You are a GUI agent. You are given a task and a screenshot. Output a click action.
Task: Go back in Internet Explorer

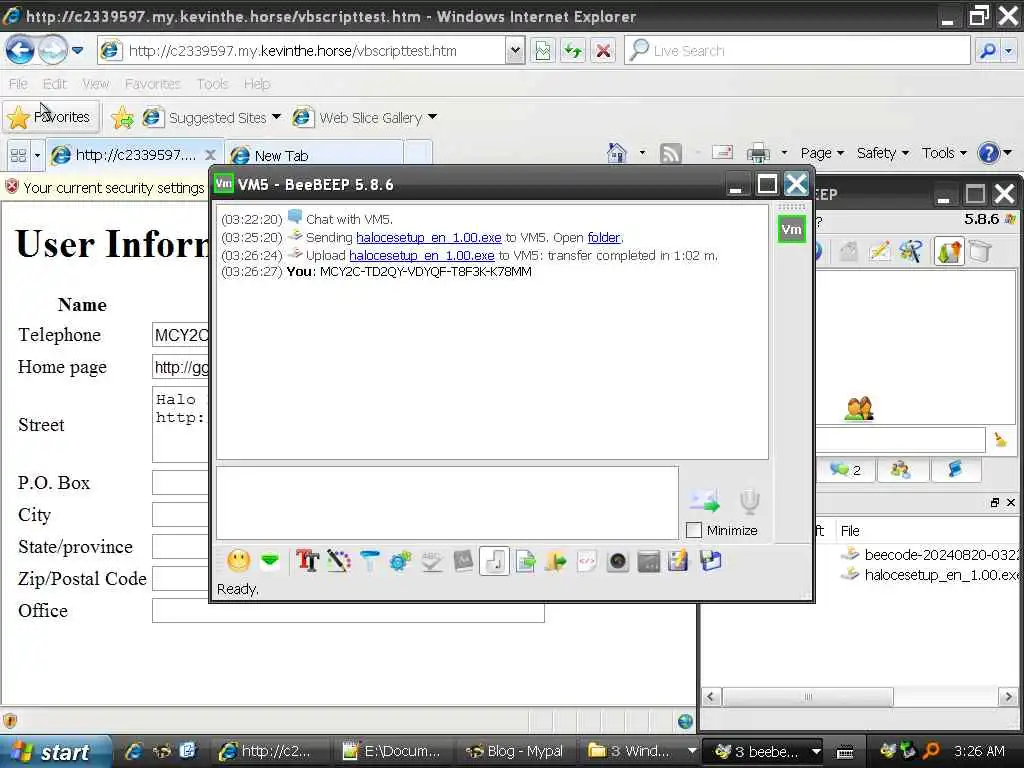coord(20,50)
